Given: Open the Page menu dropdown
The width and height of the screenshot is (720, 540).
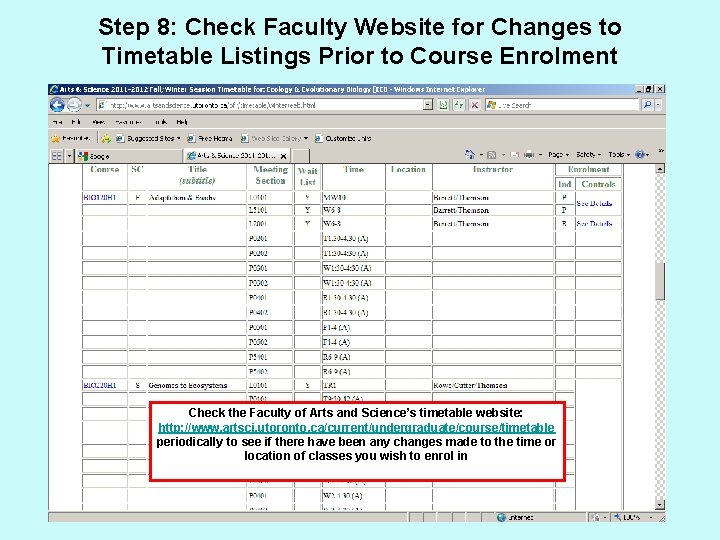Looking at the screenshot, I should click(x=558, y=155).
